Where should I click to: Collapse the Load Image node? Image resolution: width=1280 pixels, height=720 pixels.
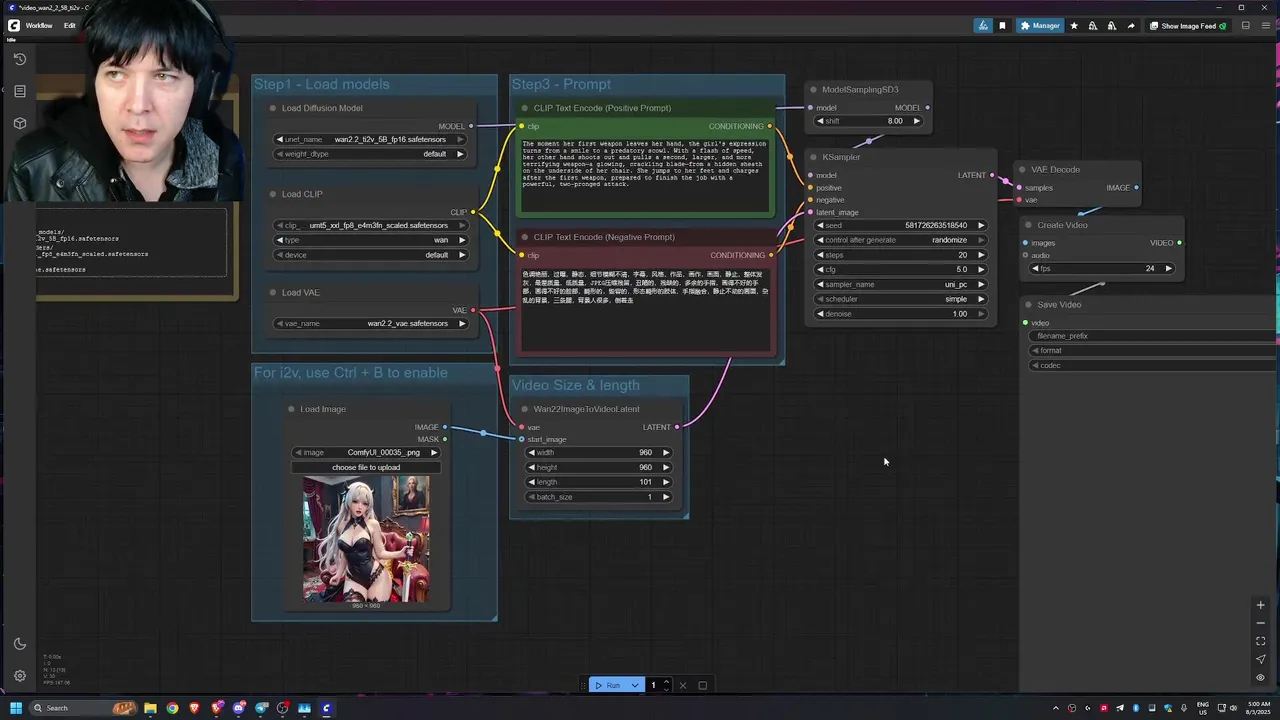[291, 409]
